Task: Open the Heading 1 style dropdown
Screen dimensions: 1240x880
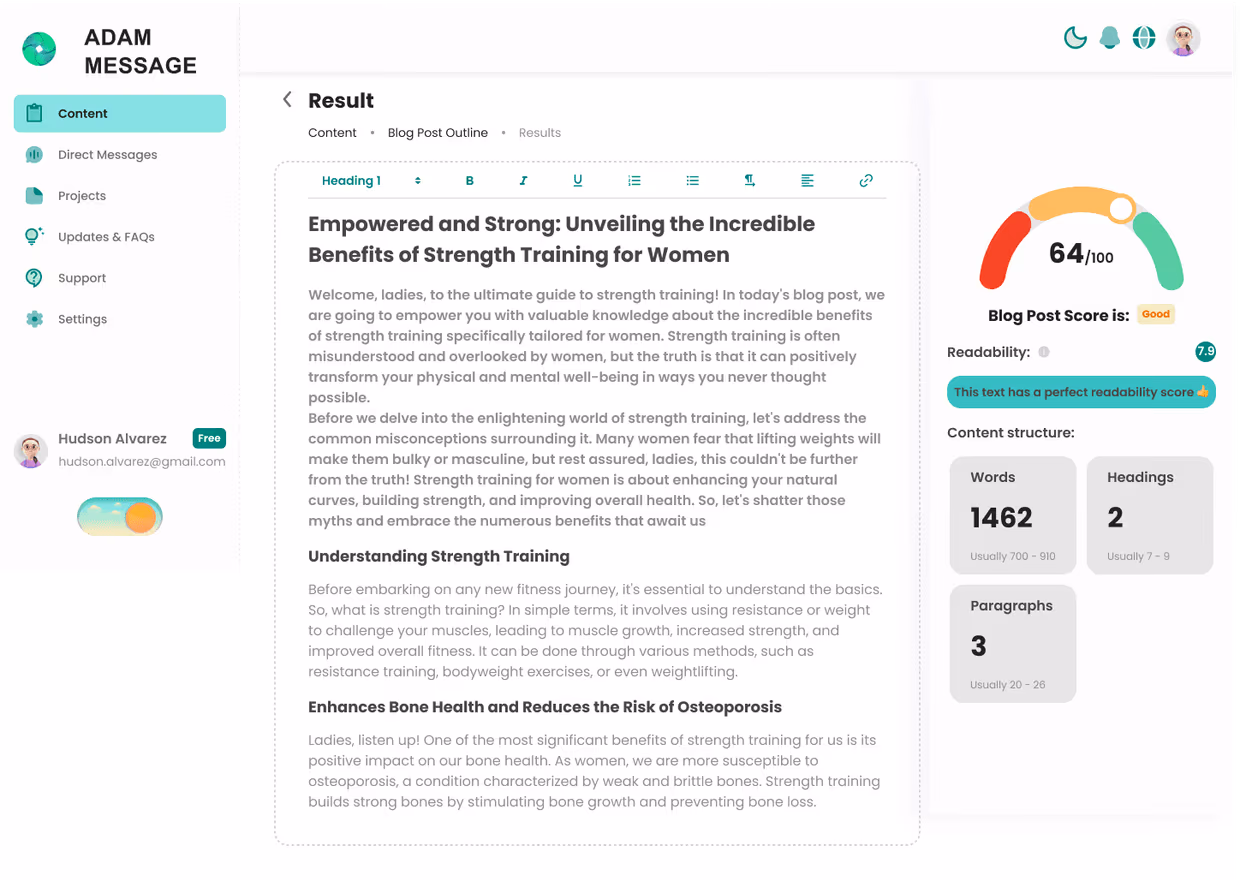Action: click(x=371, y=181)
